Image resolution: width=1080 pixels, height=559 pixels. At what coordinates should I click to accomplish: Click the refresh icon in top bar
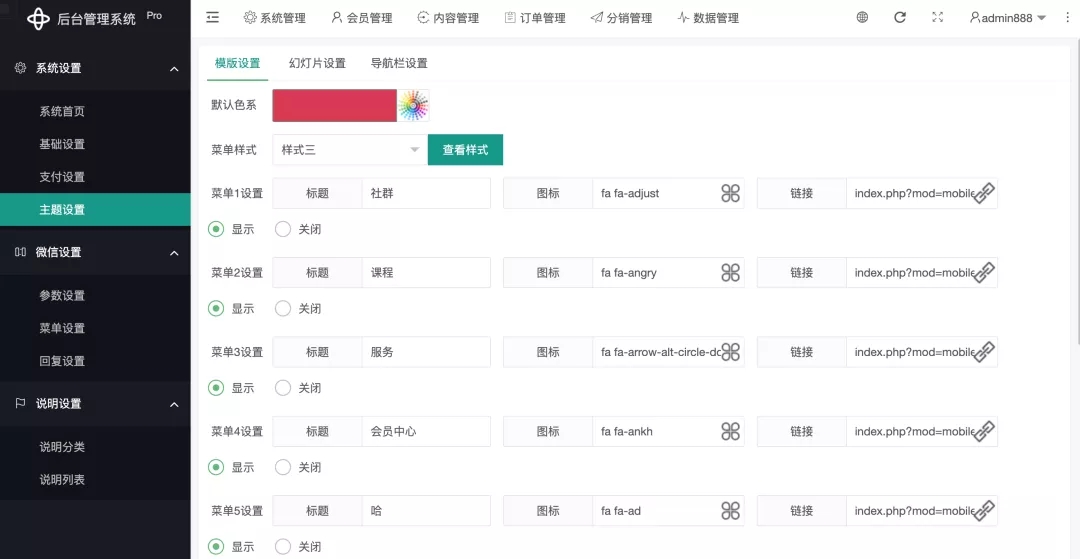(x=900, y=18)
